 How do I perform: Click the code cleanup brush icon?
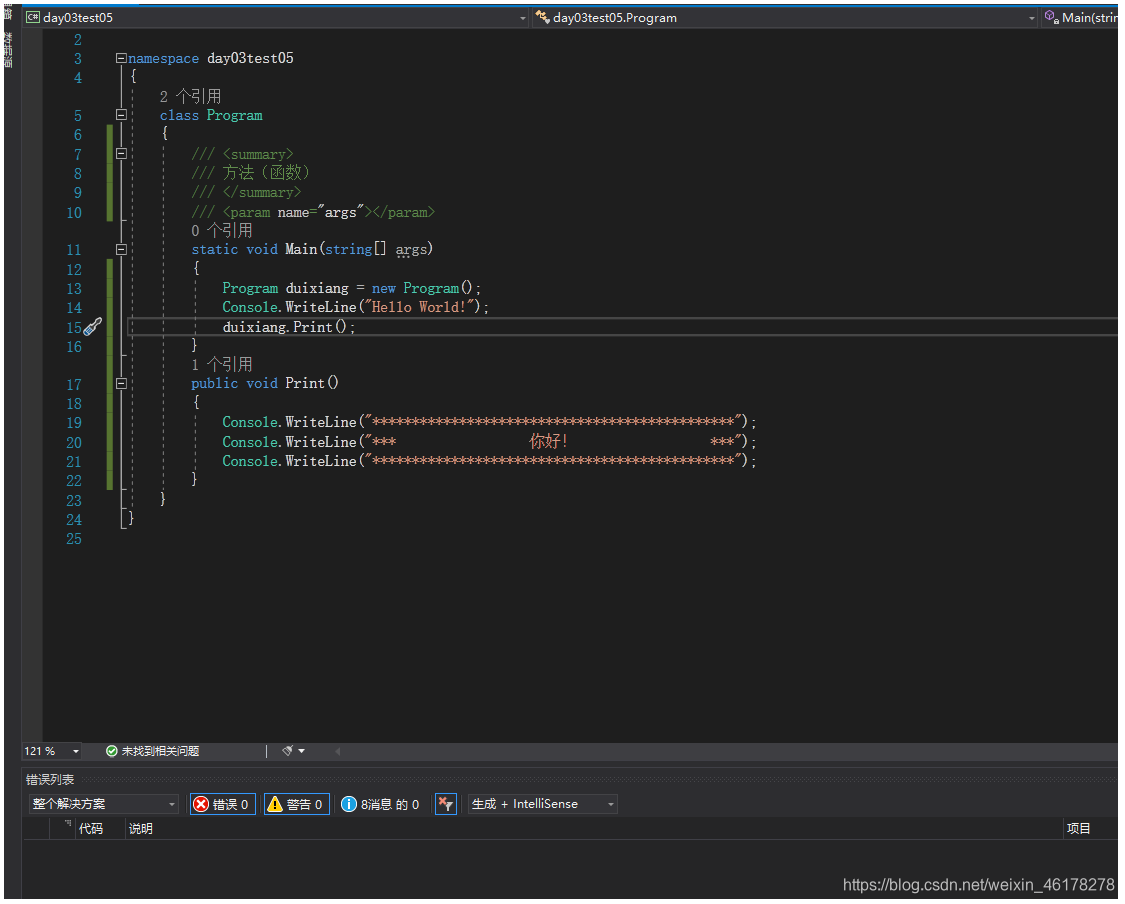287,753
